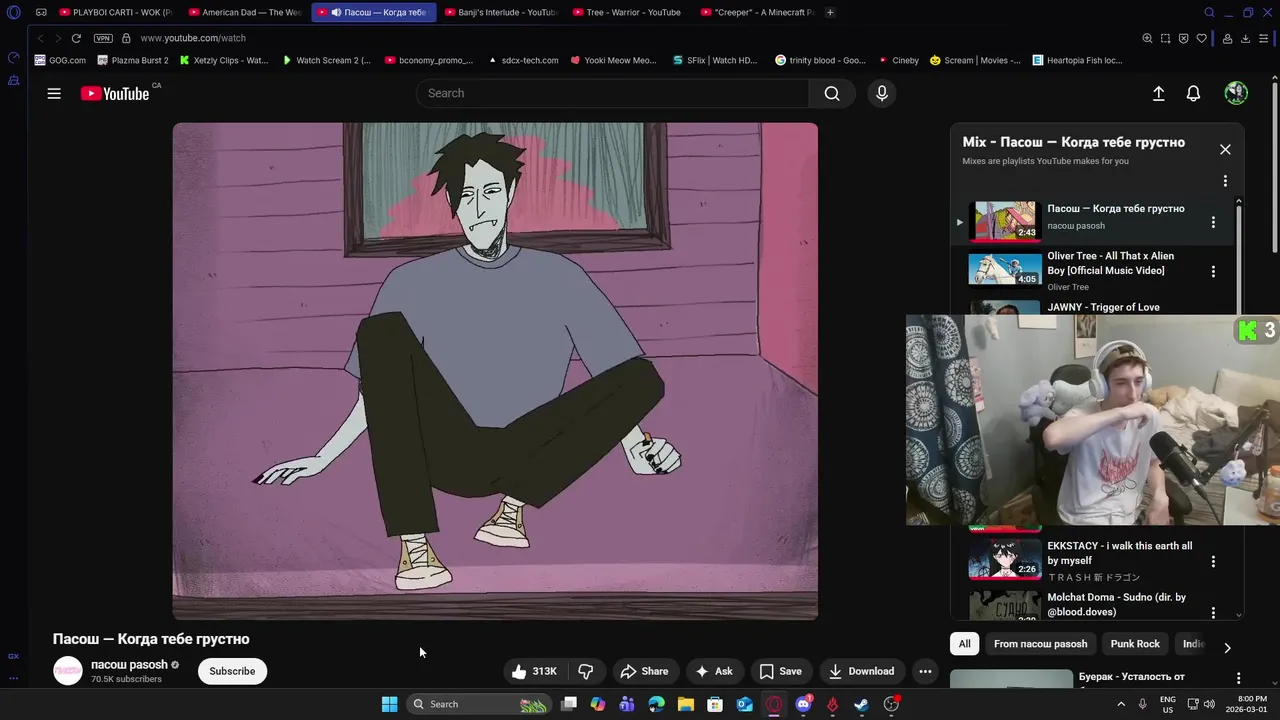Open ad blocker shield icon

click(1183, 38)
